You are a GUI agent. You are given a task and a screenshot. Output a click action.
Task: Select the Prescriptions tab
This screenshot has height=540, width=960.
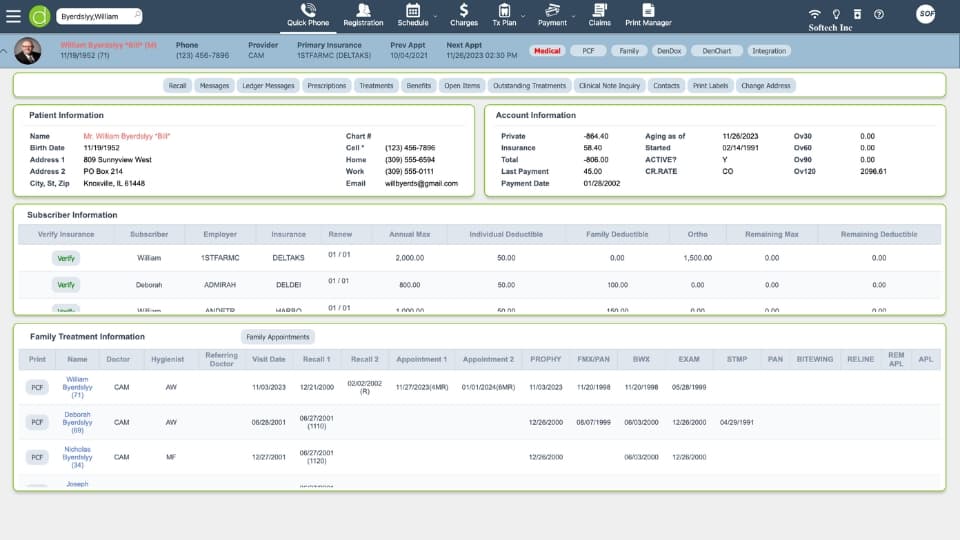[x=326, y=86]
